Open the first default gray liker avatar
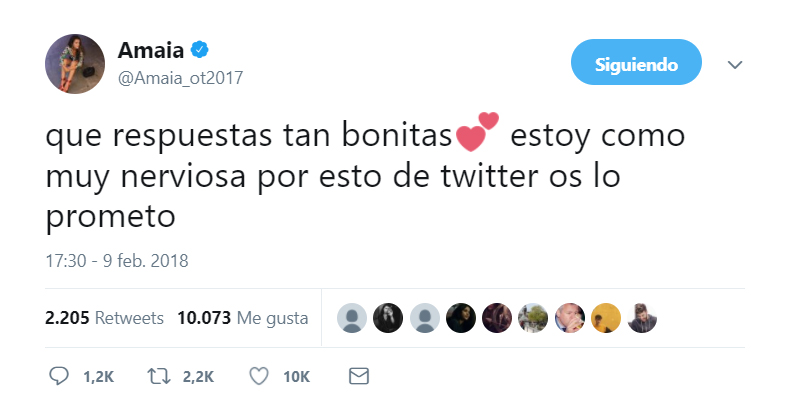Viewport: 791px width, 419px height. pos(351,318)
